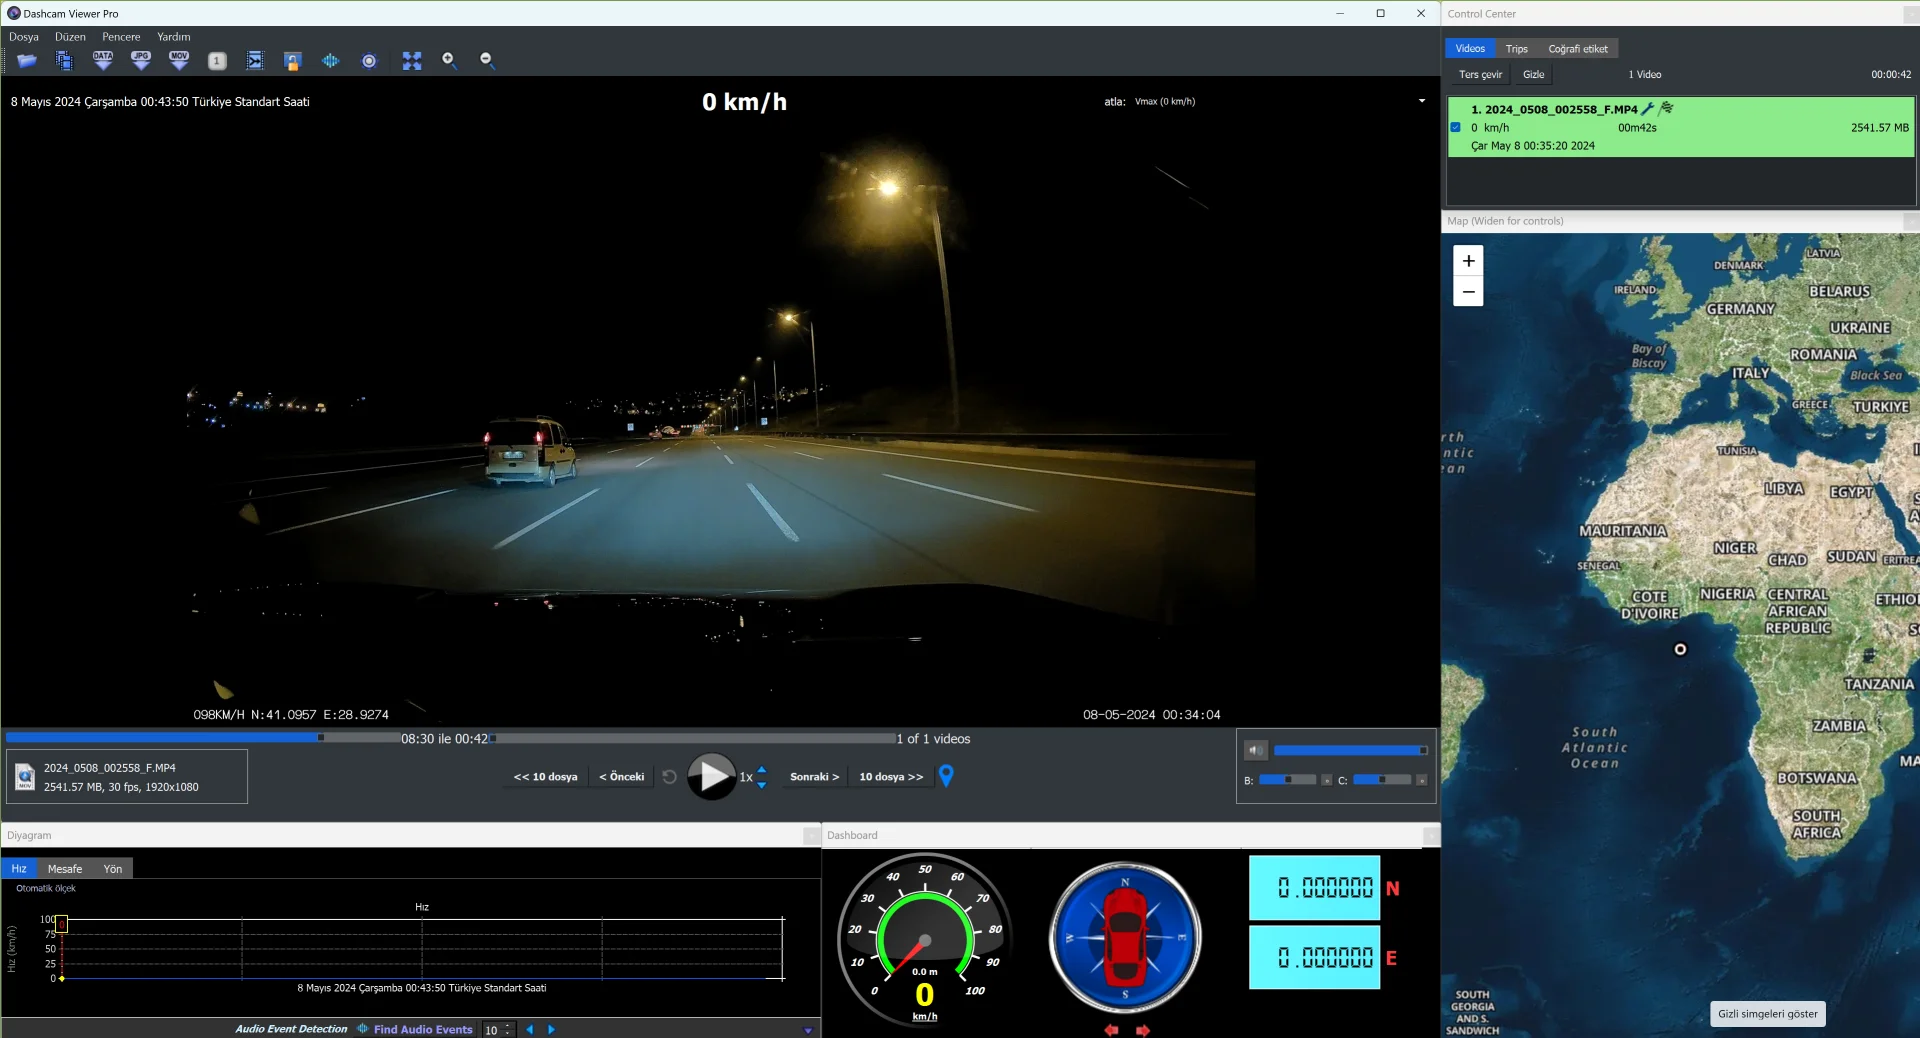Expand the arrow at the Audio Event Detection bar
This screenshot has height=1038, width=1920.
pyautogui.click(x=808, y=1030)
